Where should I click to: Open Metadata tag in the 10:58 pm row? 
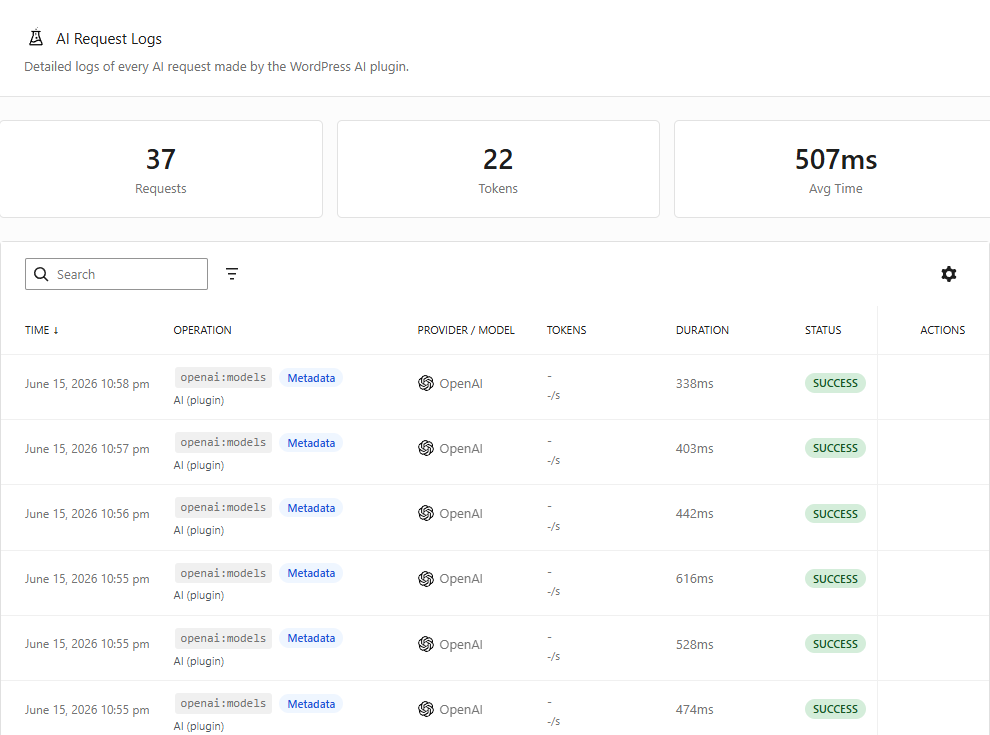(x=311, y=378)
